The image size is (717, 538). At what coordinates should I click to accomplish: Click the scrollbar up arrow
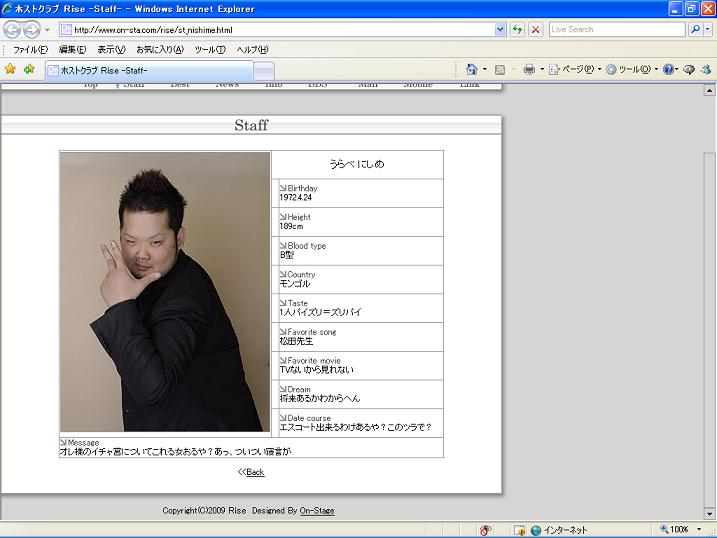coord(709,91)
